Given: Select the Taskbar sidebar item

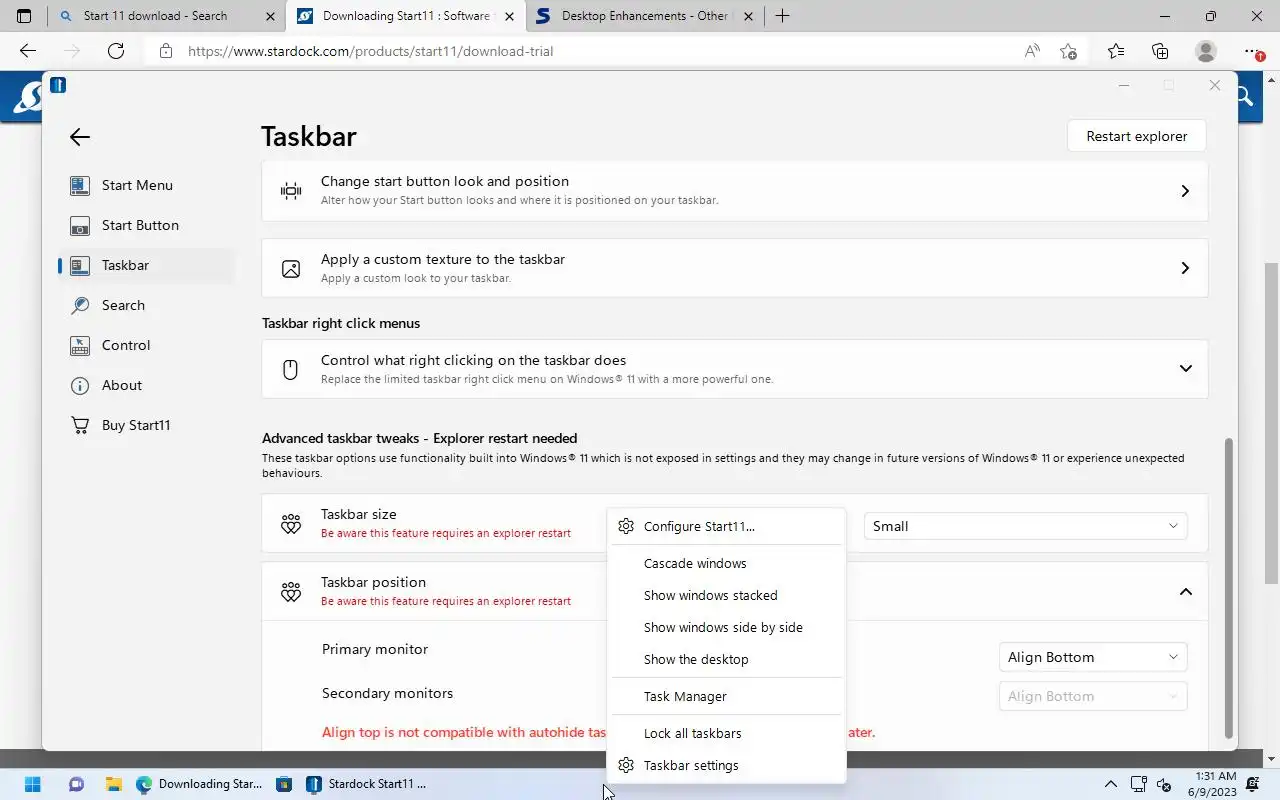Looking at the screenshot, I should pyautogui.click(x=146, y=265).
